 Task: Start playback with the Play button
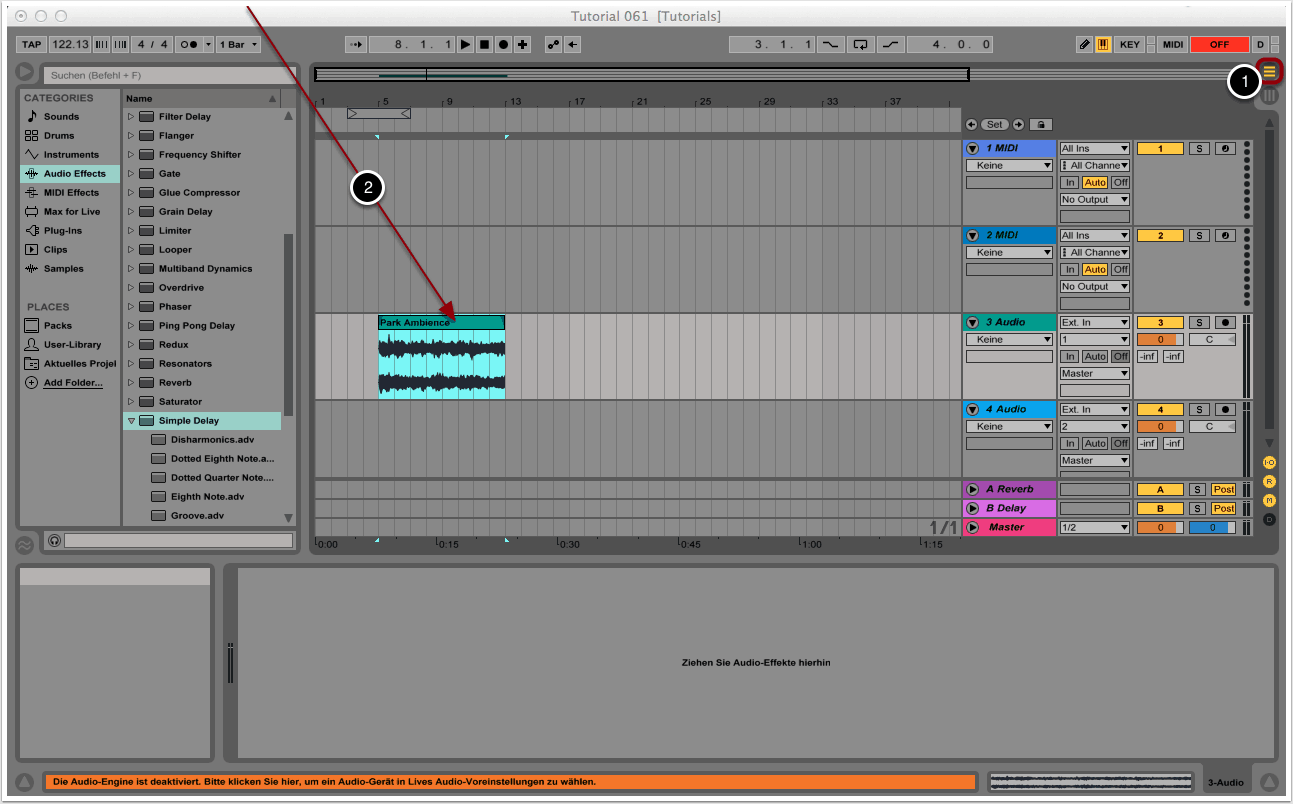coord(465,45)
